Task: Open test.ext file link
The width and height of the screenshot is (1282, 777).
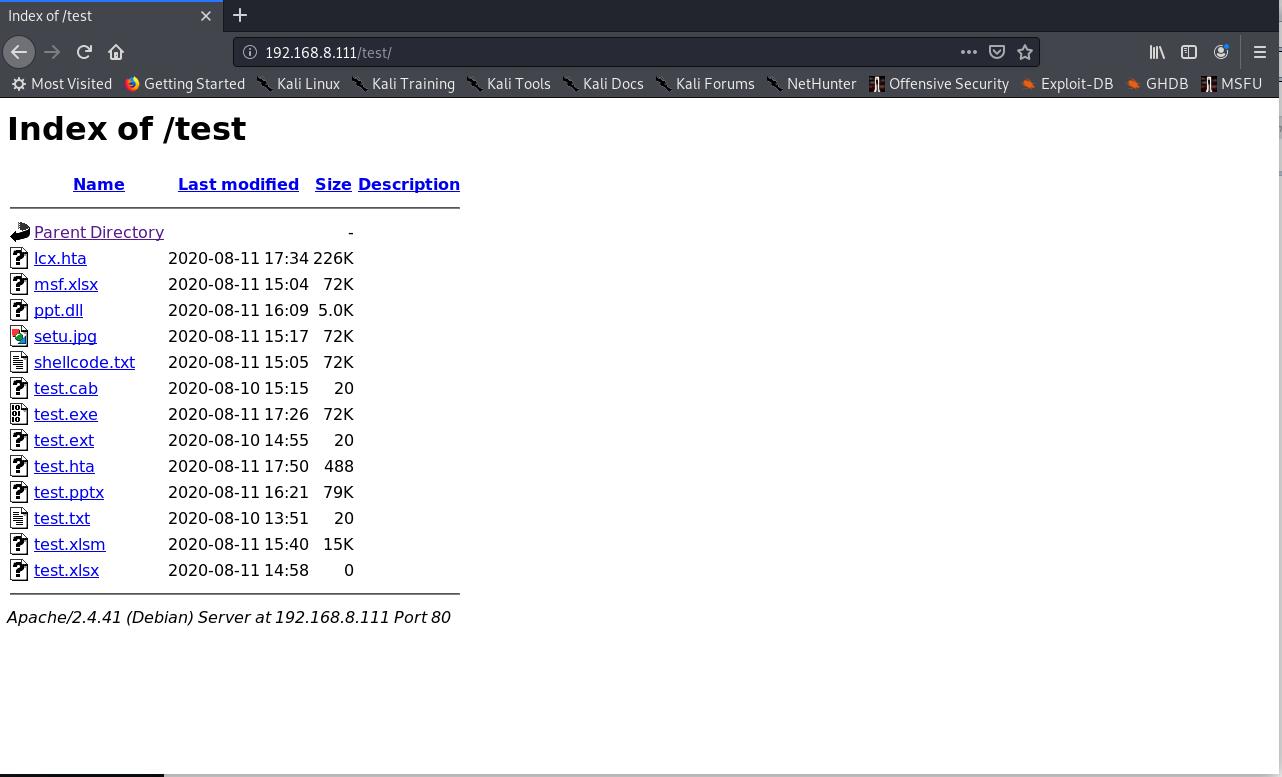Action: (x=64, y=440)
